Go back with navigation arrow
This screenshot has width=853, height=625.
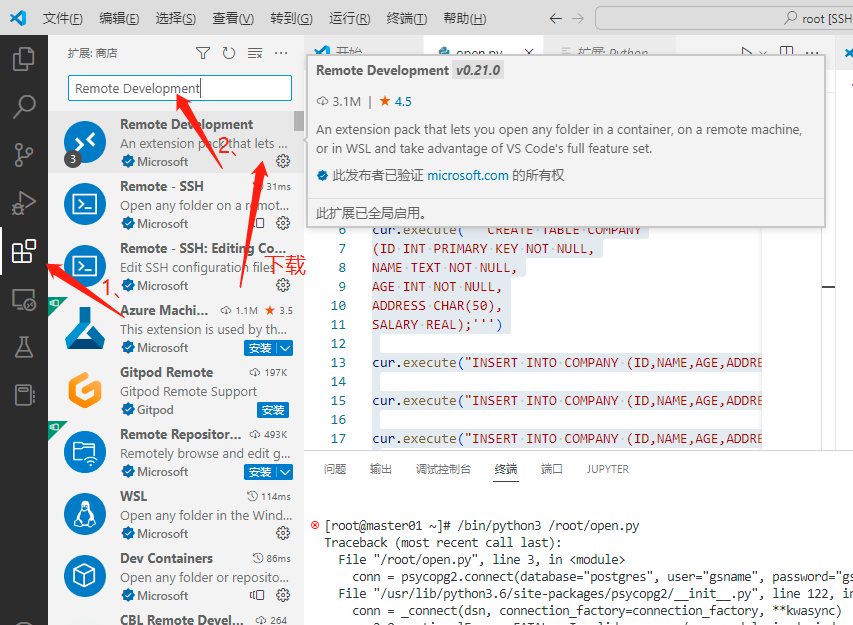[x=555, y=18]
